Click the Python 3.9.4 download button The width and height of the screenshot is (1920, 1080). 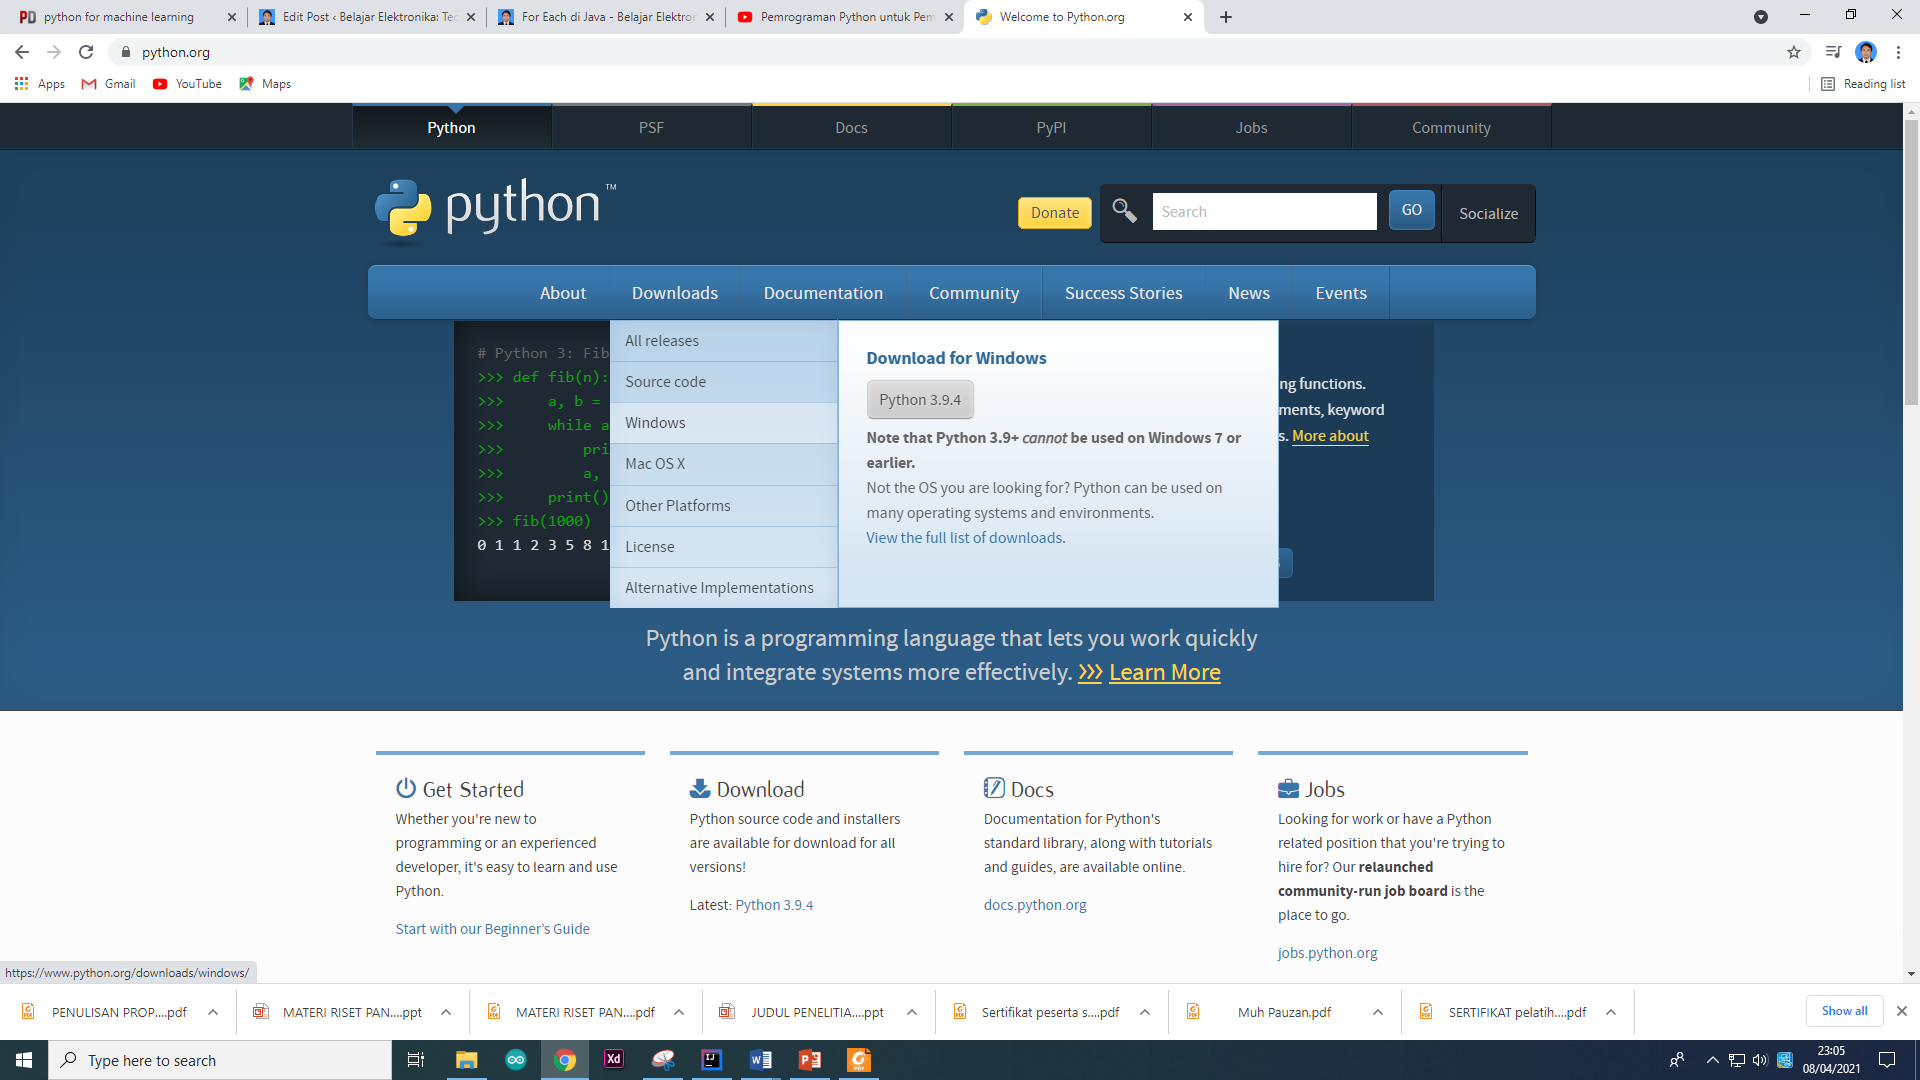pos(920,400)
